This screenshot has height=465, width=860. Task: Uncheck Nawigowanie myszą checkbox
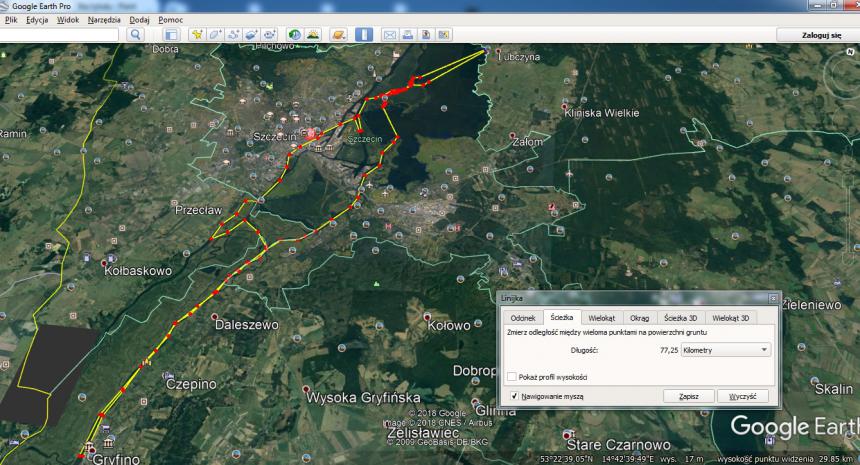514,396
